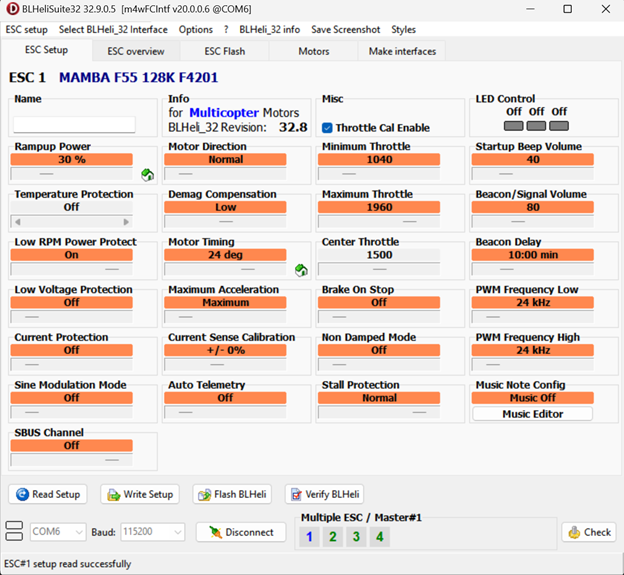Select ESC number 2
624x575 pixels.
pos(333,536)
